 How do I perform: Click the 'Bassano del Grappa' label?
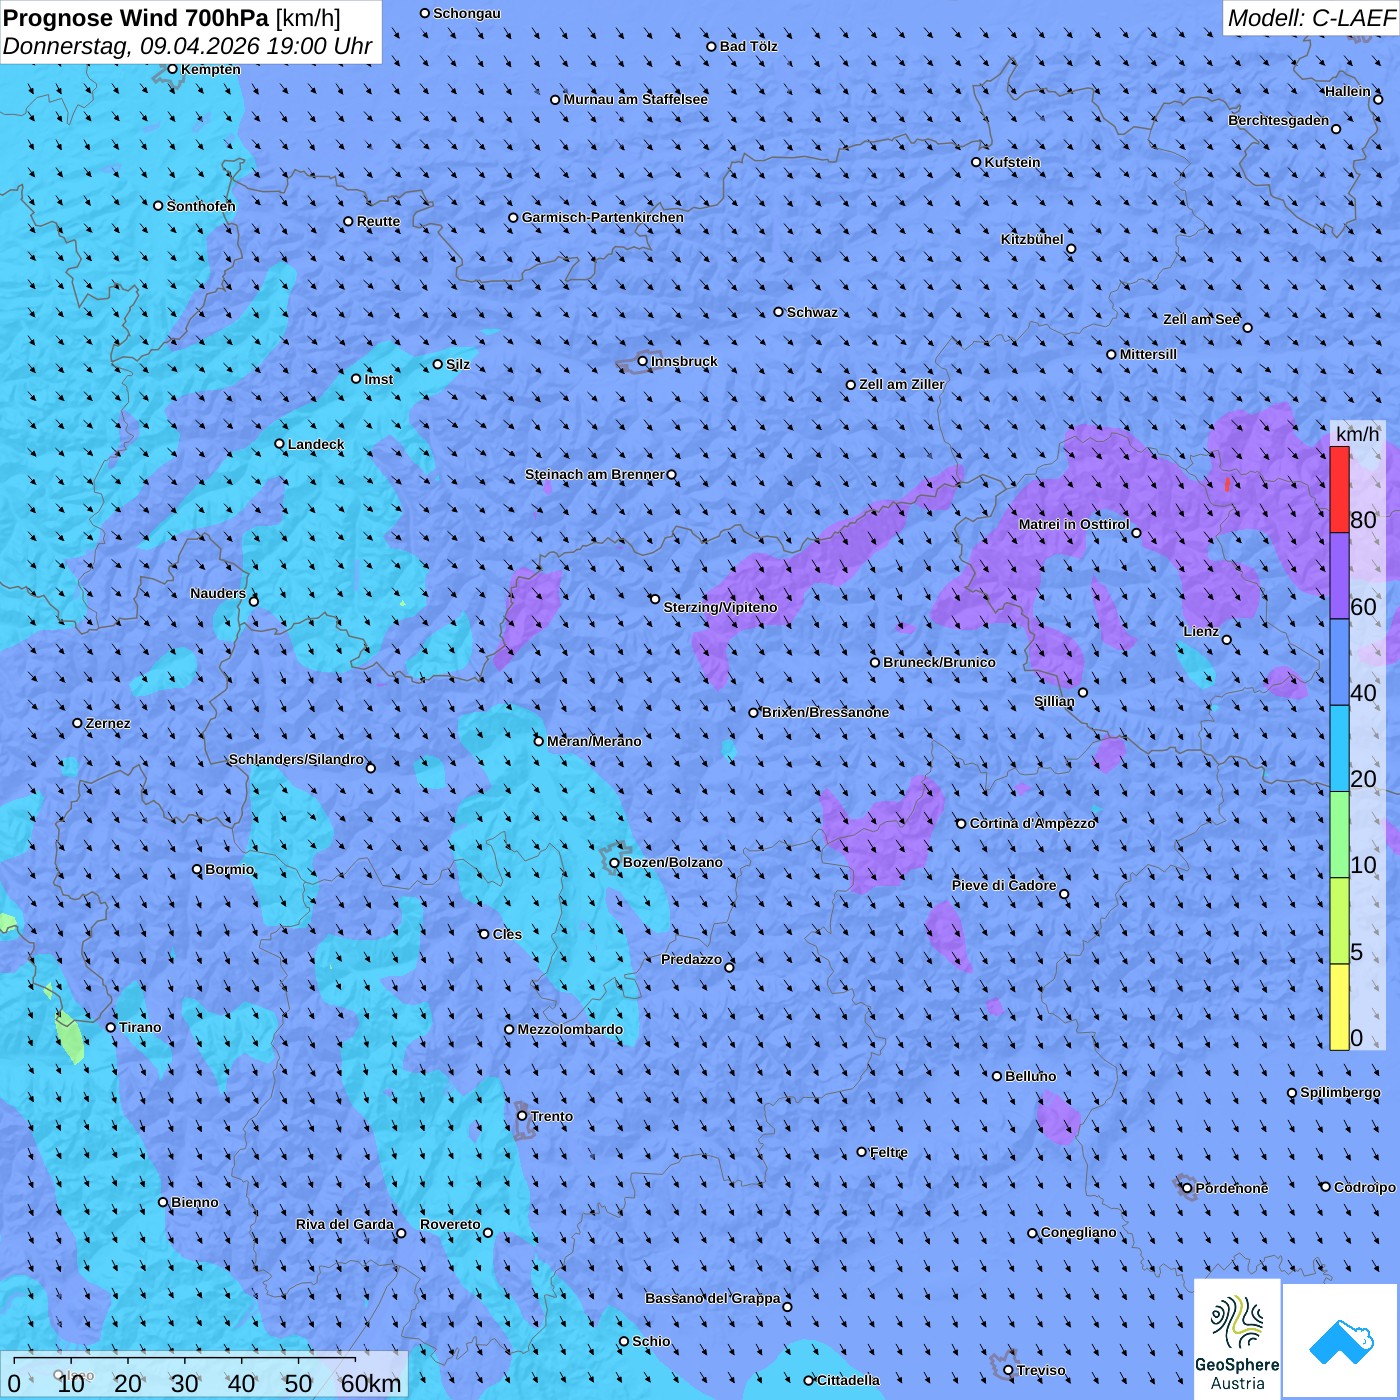click(x=713, y=1298)
